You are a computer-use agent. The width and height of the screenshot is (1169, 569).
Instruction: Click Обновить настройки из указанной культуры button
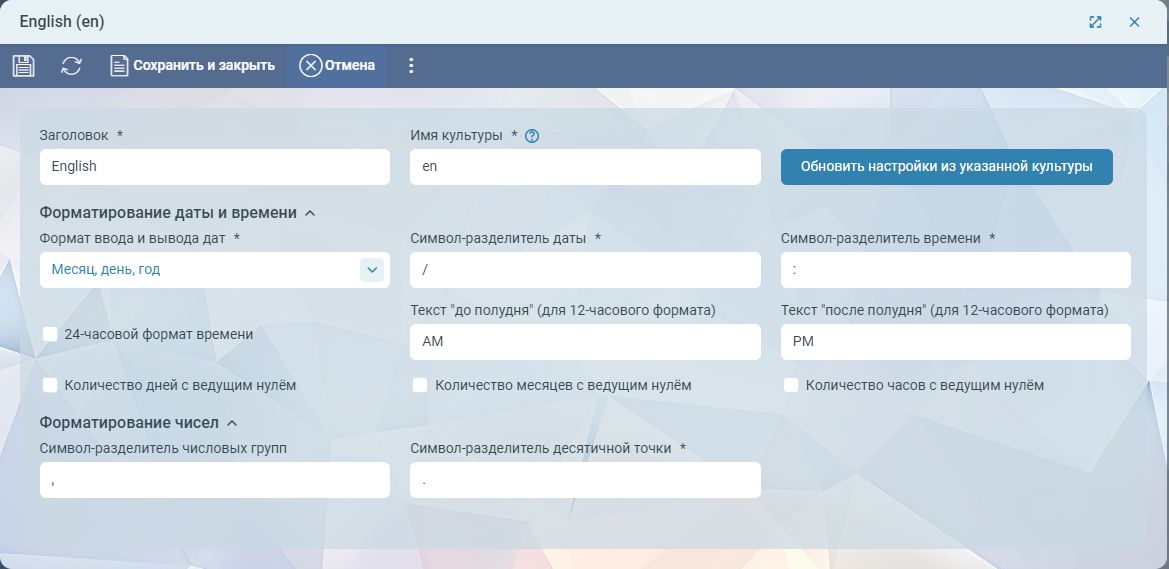point(946,167)
